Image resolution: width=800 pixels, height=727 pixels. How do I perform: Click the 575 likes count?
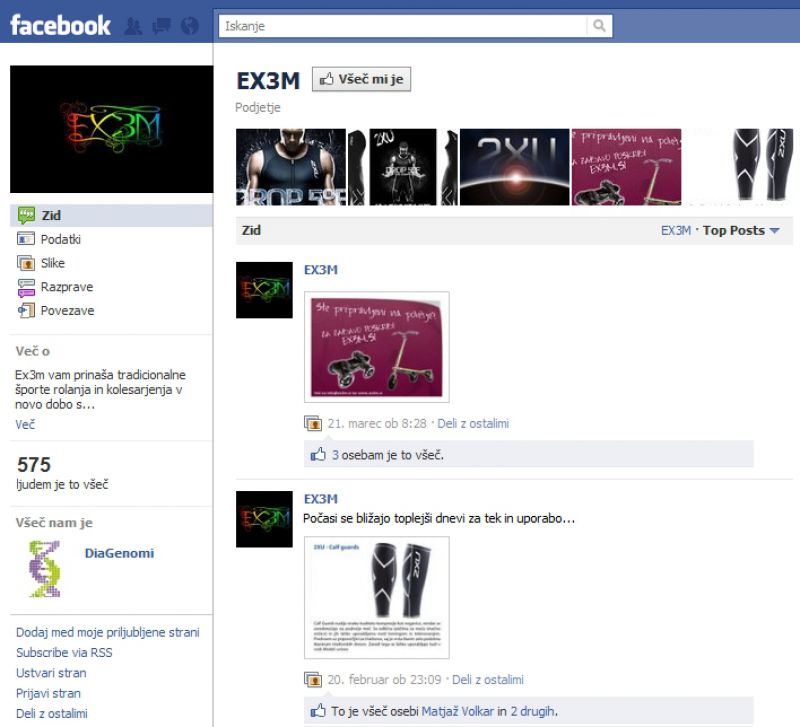[34, 465]
